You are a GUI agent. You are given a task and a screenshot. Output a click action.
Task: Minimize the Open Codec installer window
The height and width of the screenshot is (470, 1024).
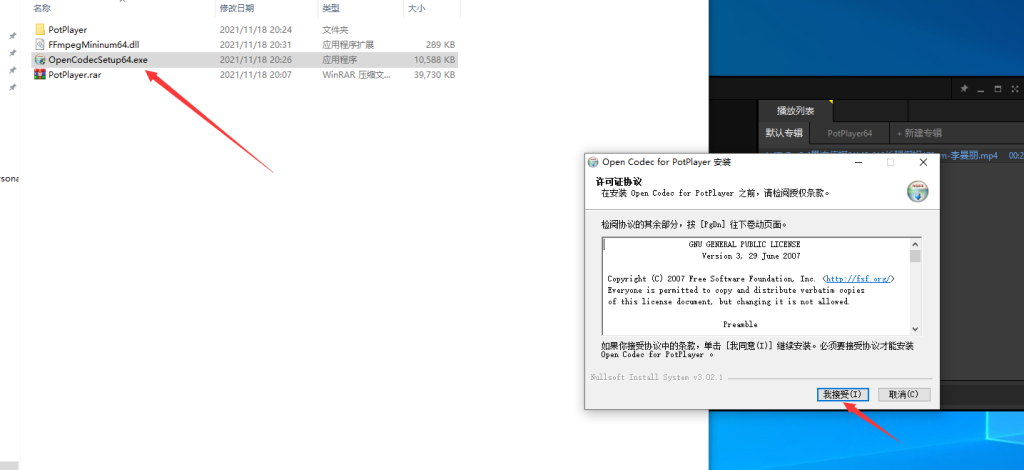point(858,162)
